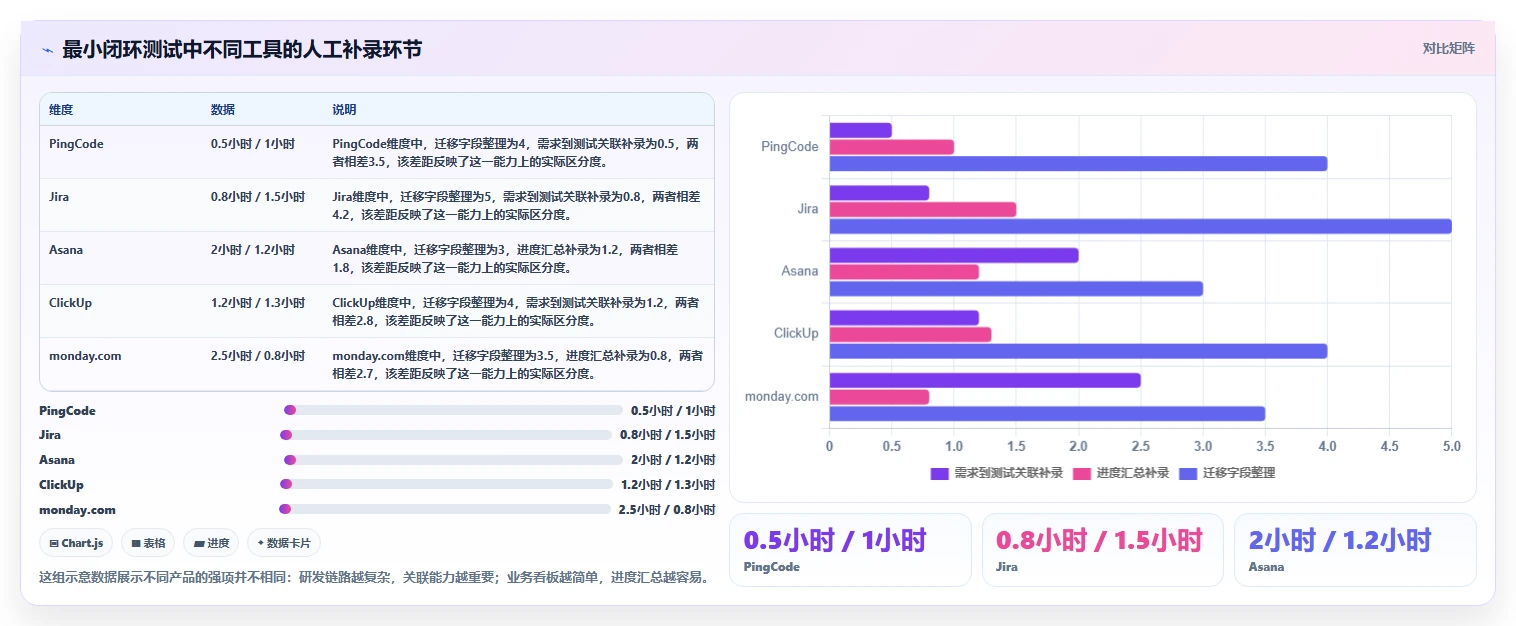The height and width of the screenshot is (626, 1516).
Task: Click the PingCode description text in table
Action: 516,152
